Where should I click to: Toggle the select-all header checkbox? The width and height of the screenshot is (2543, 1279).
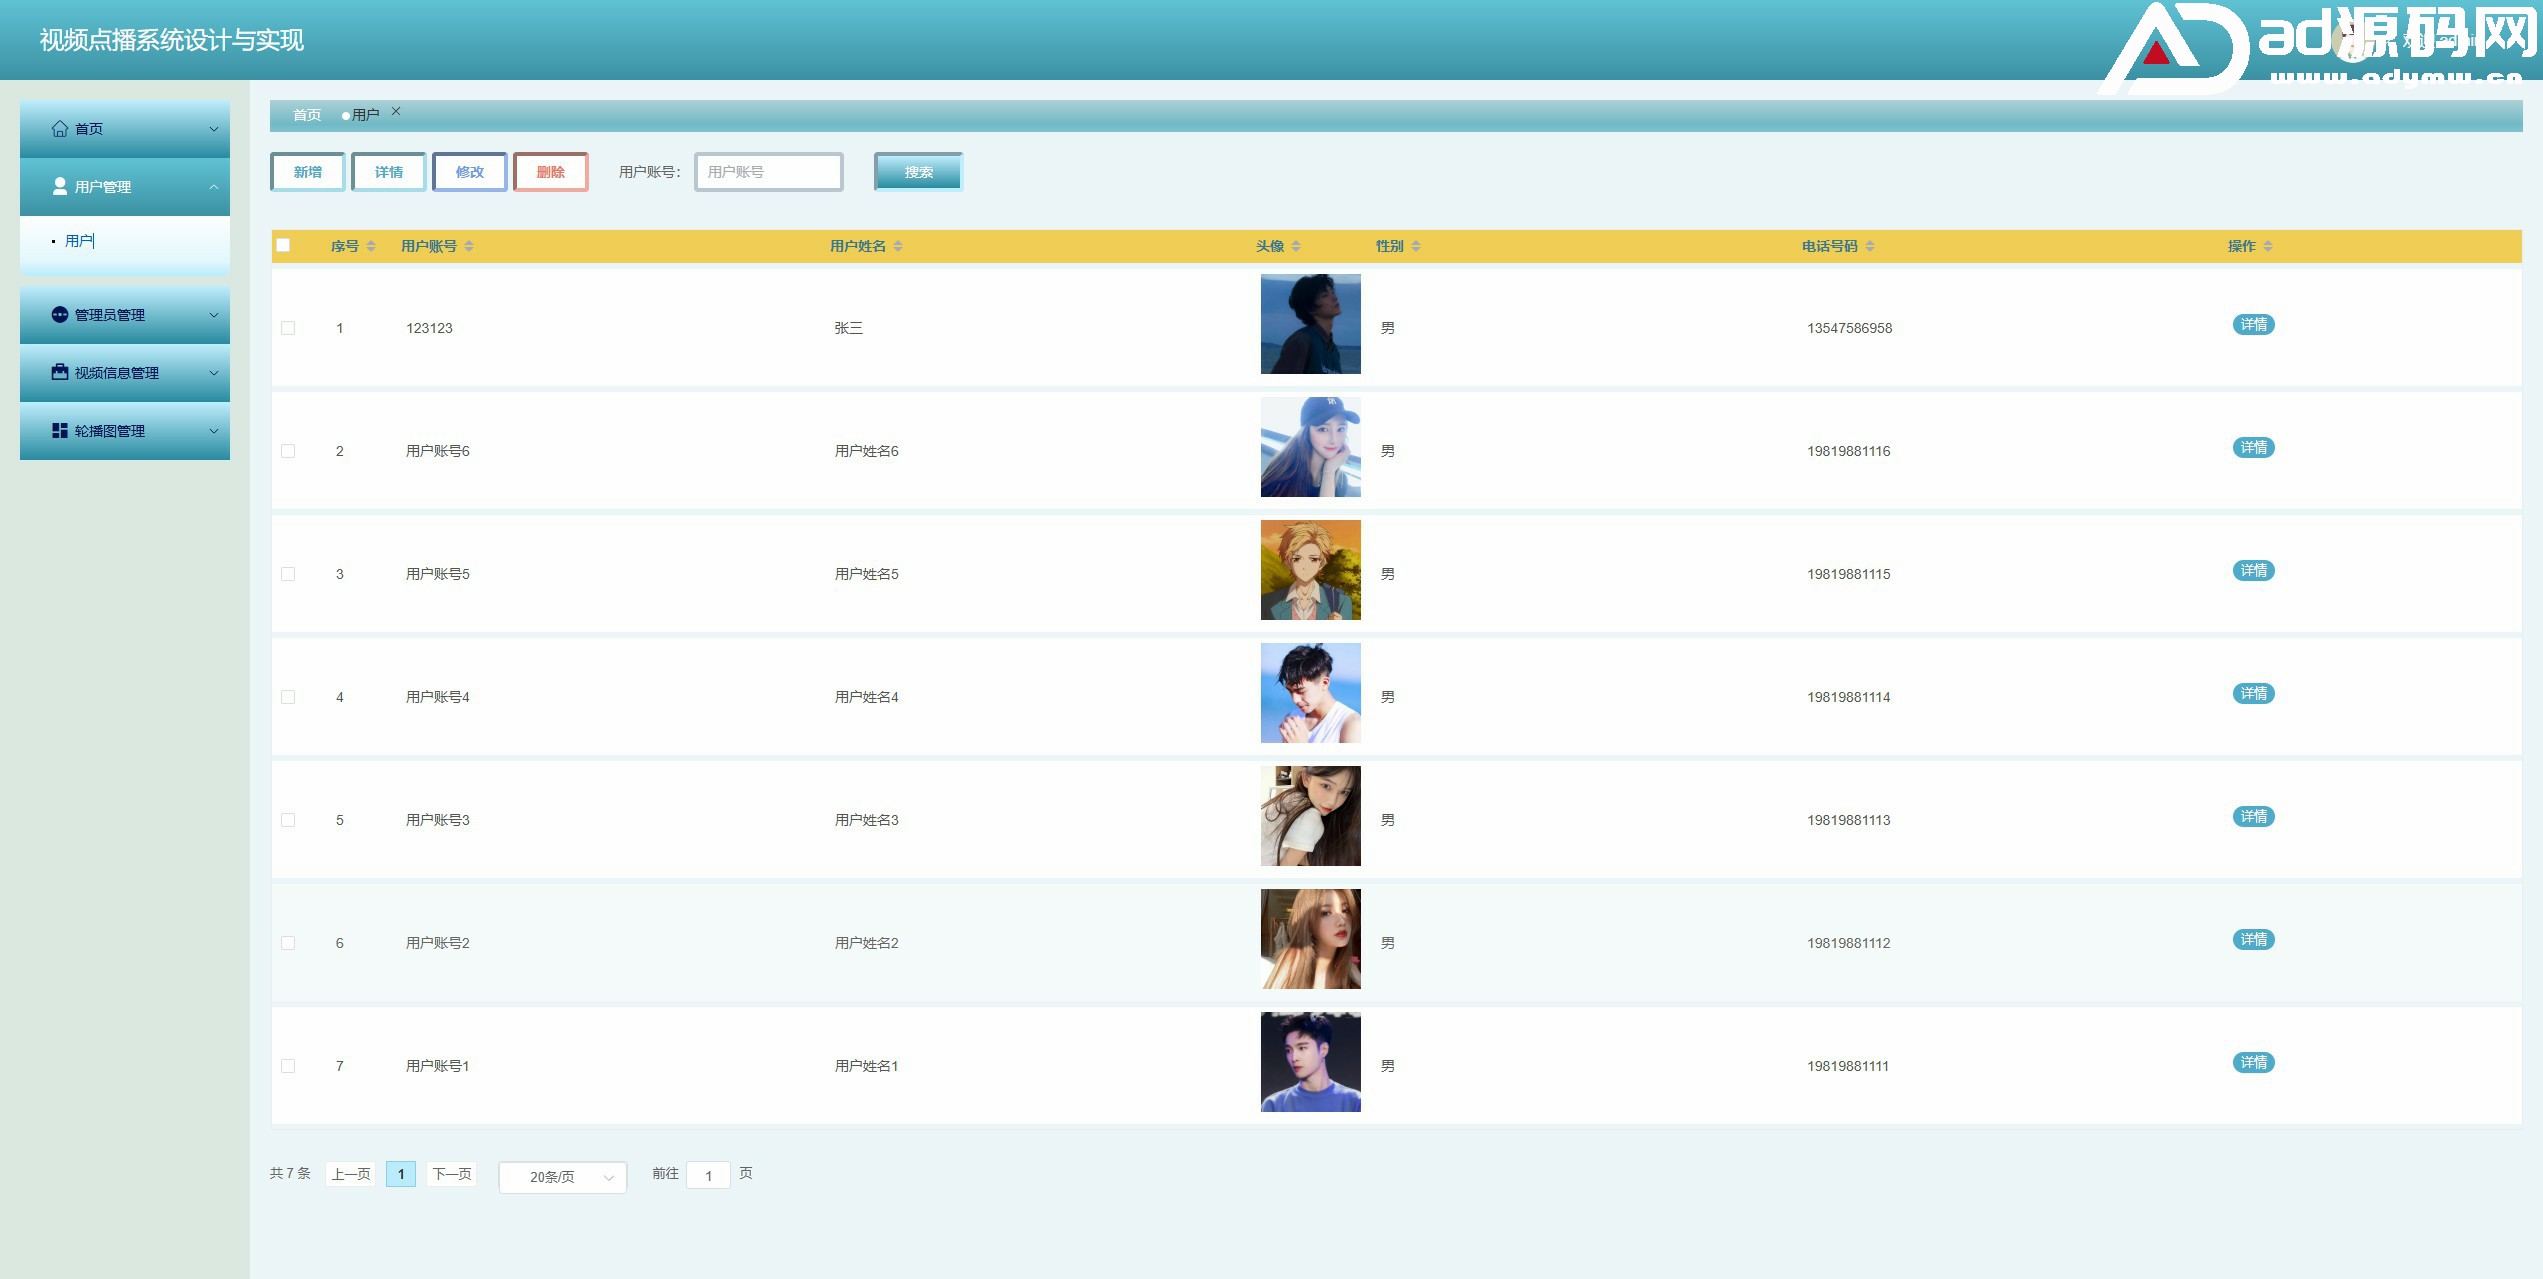[284, 246]
